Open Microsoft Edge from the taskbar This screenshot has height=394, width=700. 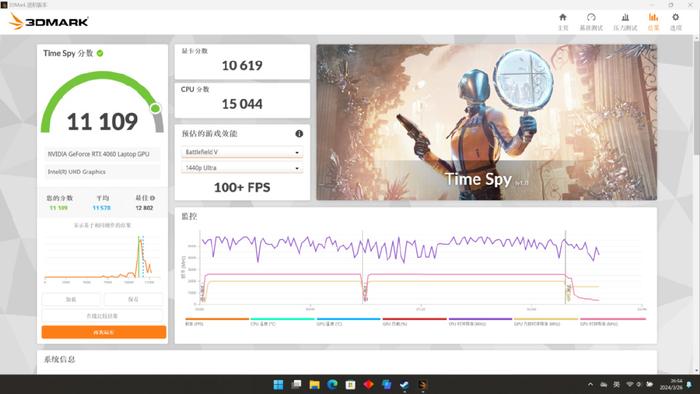pyautogui.click(x=332, y=384)
